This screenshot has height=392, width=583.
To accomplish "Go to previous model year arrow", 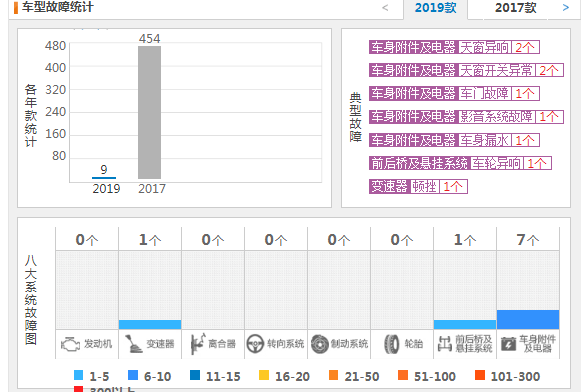I will [x=385, y=7].
